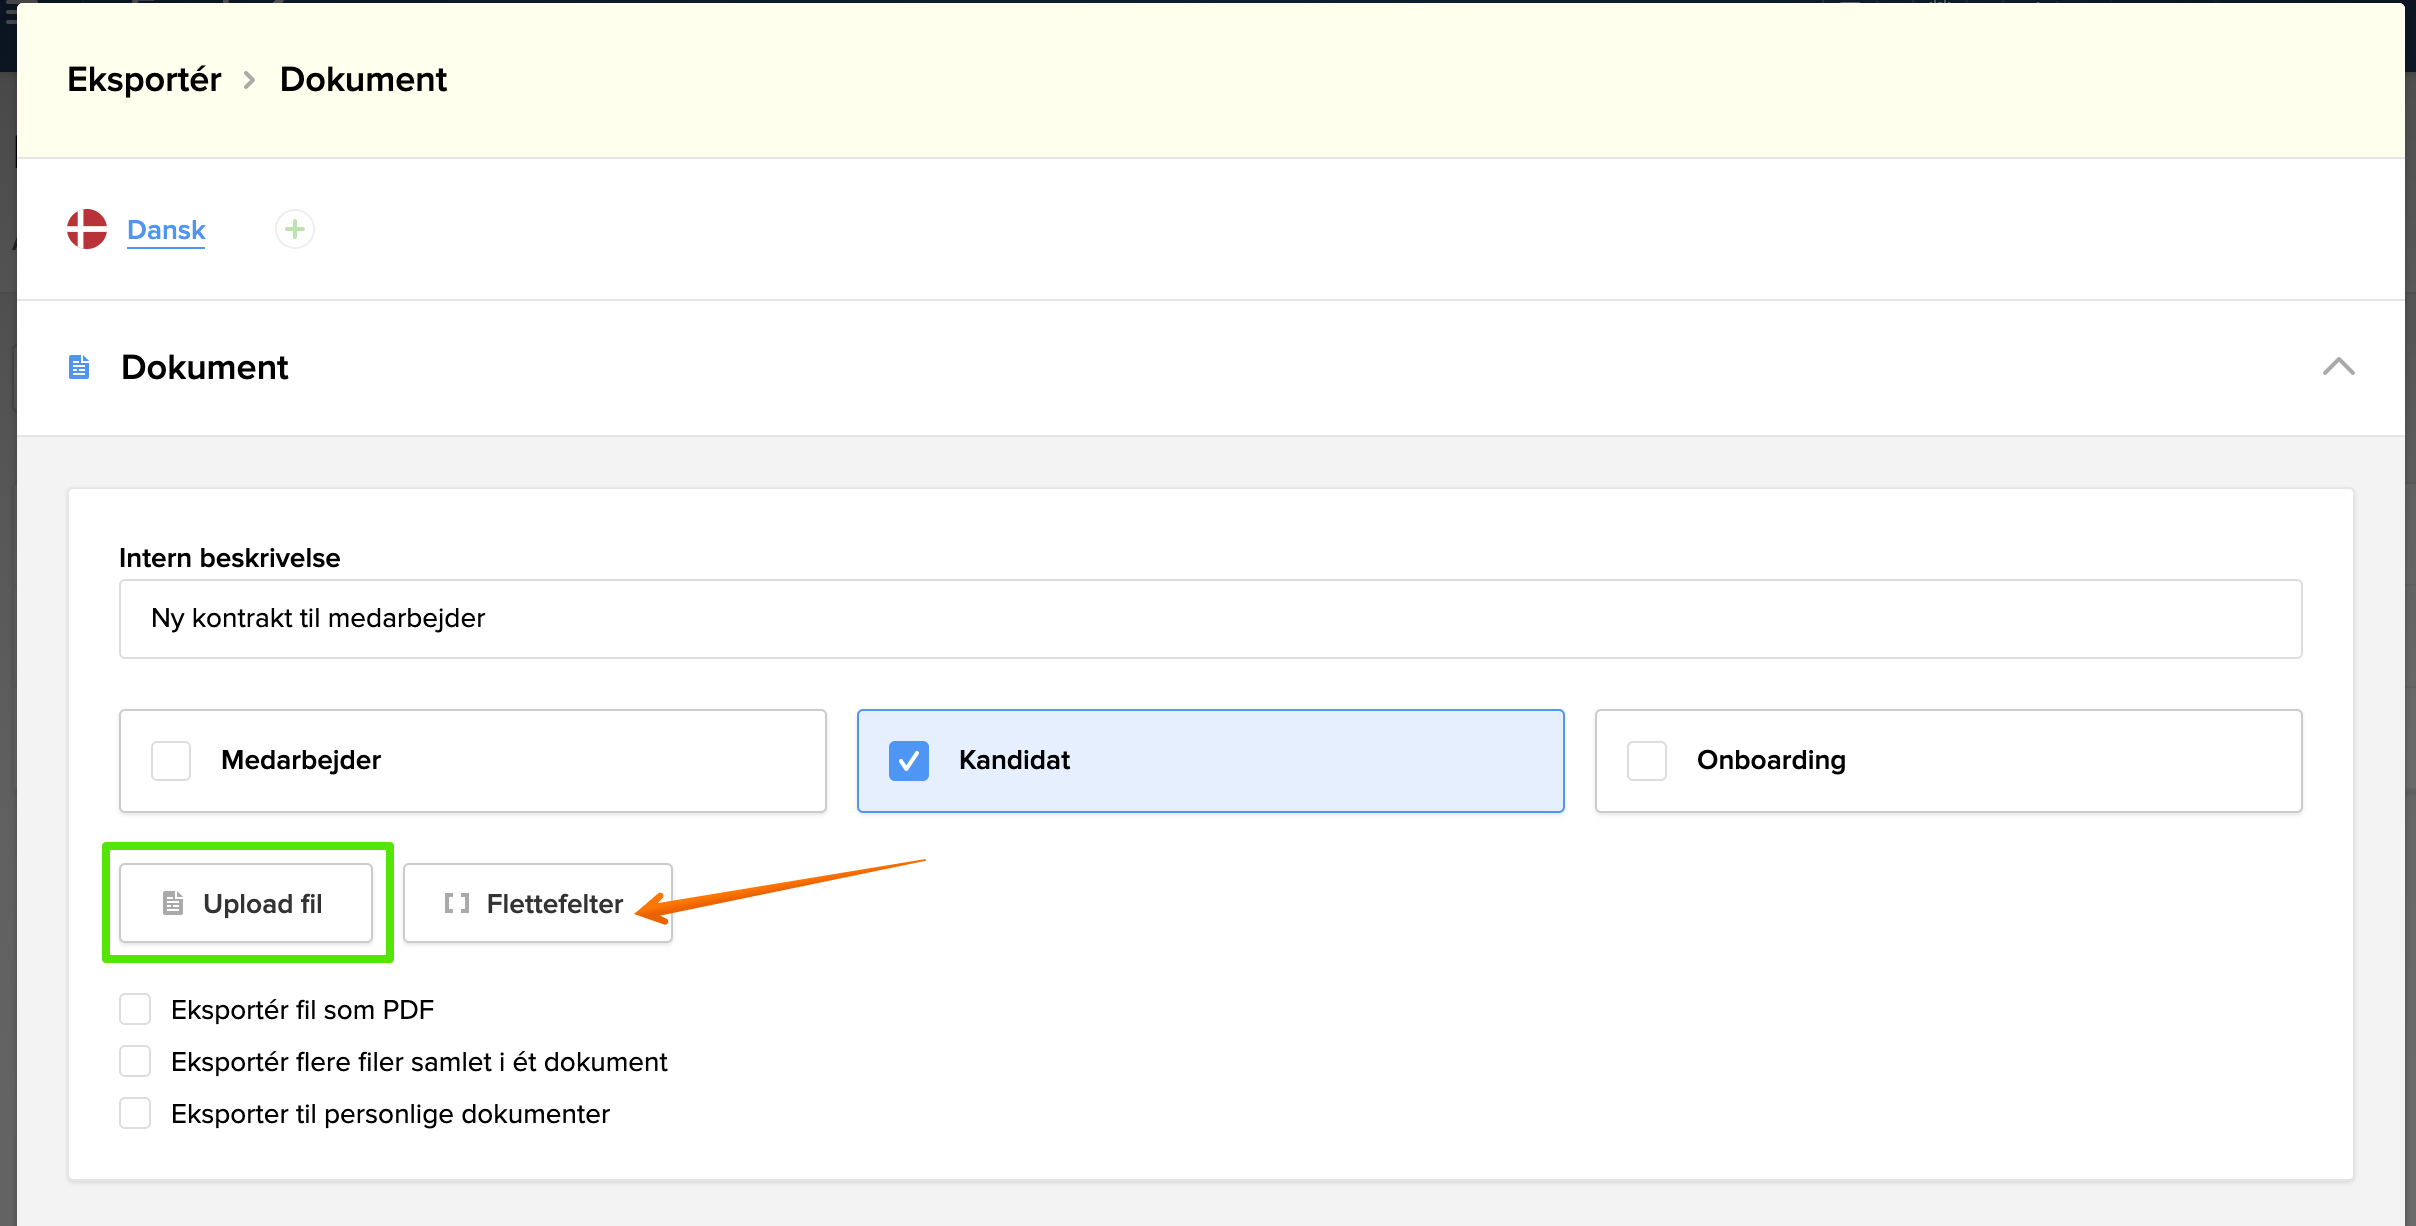
Task: Check the Medarbejder checkbox
Action: pos(171,761)
